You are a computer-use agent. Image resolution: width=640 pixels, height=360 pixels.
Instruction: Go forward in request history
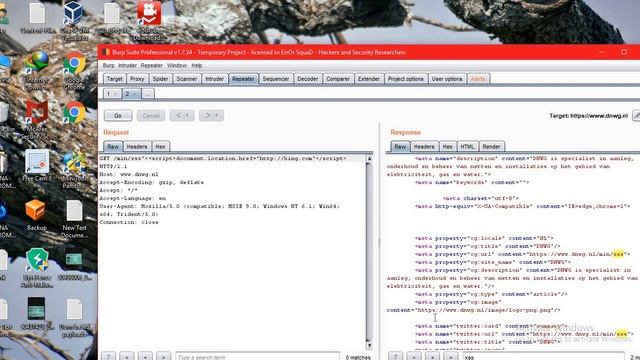click(x=208, y=116)
